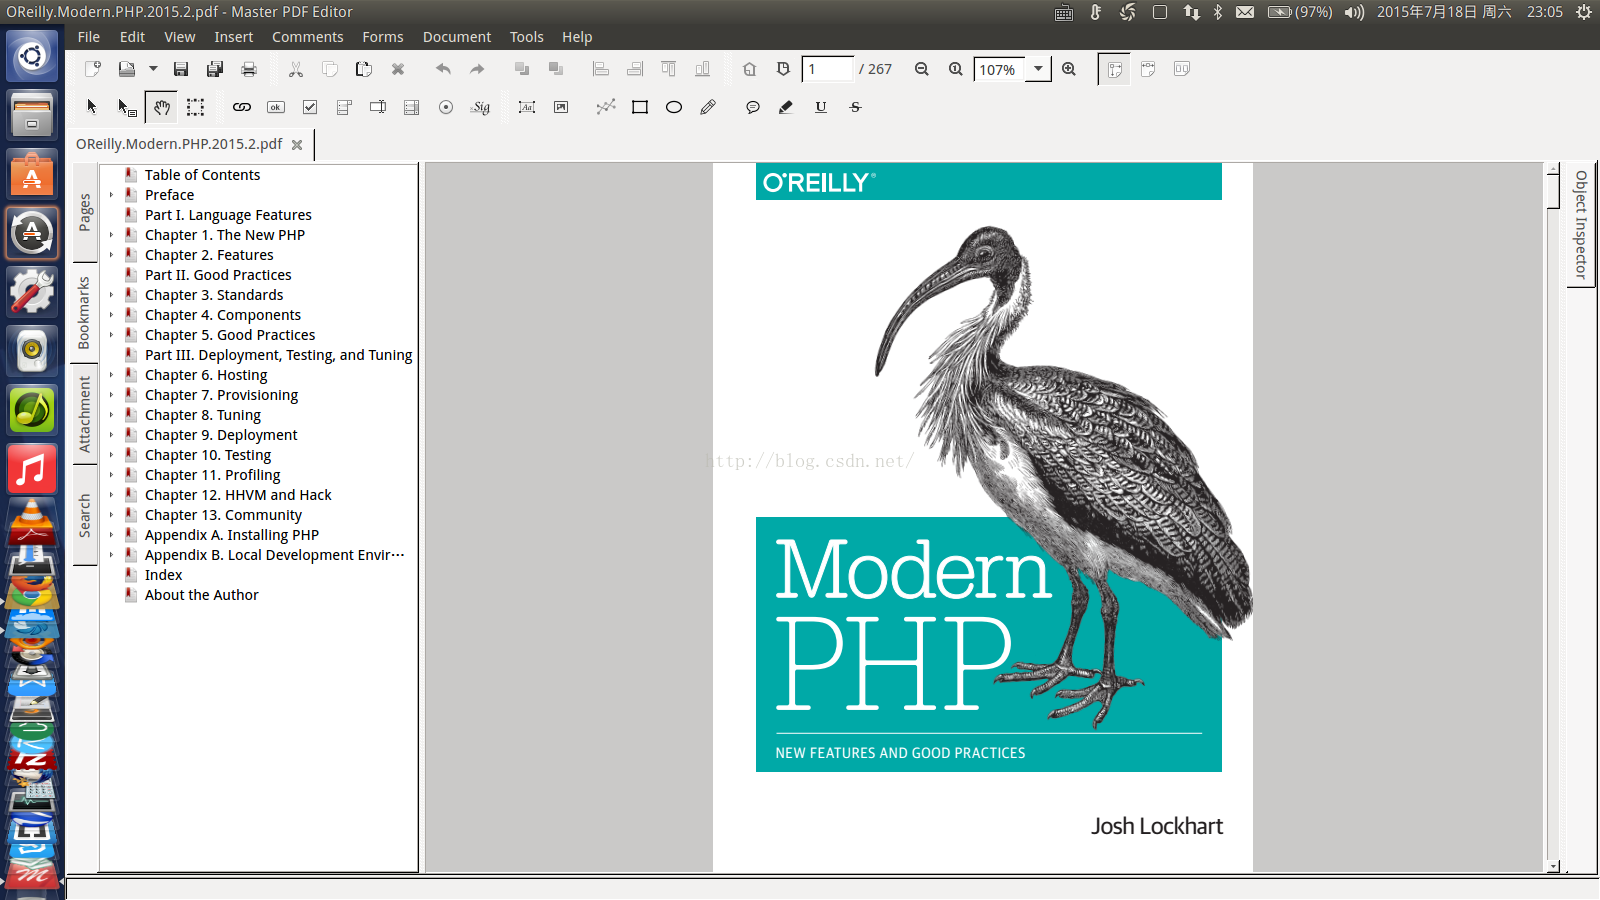Choose the Ellipse drawing tool

coord(674,107)
